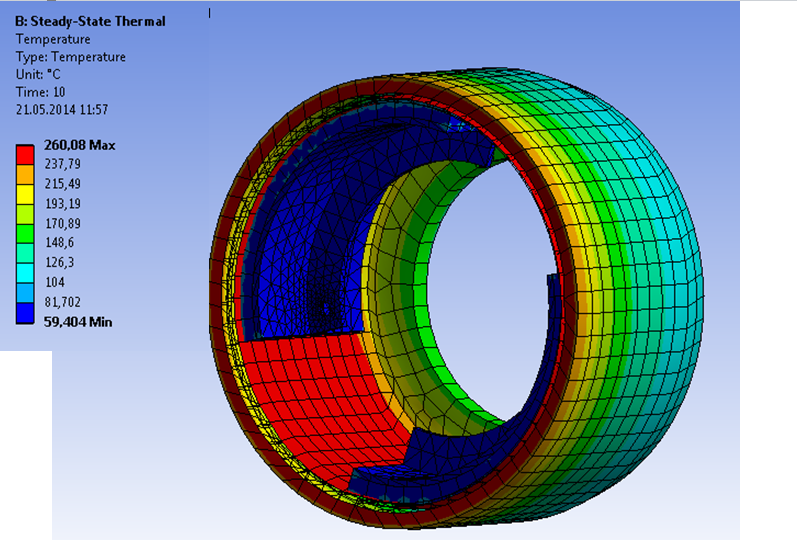The width and height of the screenshot is (797, 543).
Task: Click the red legend color band
Action: (25, 155)
